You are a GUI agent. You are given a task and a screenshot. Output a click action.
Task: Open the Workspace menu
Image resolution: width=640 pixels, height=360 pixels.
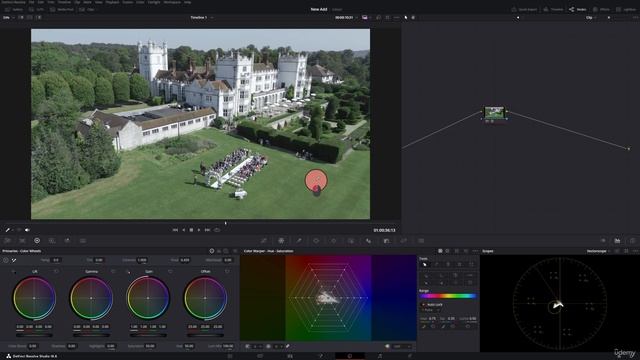click(x=172, y=2)
